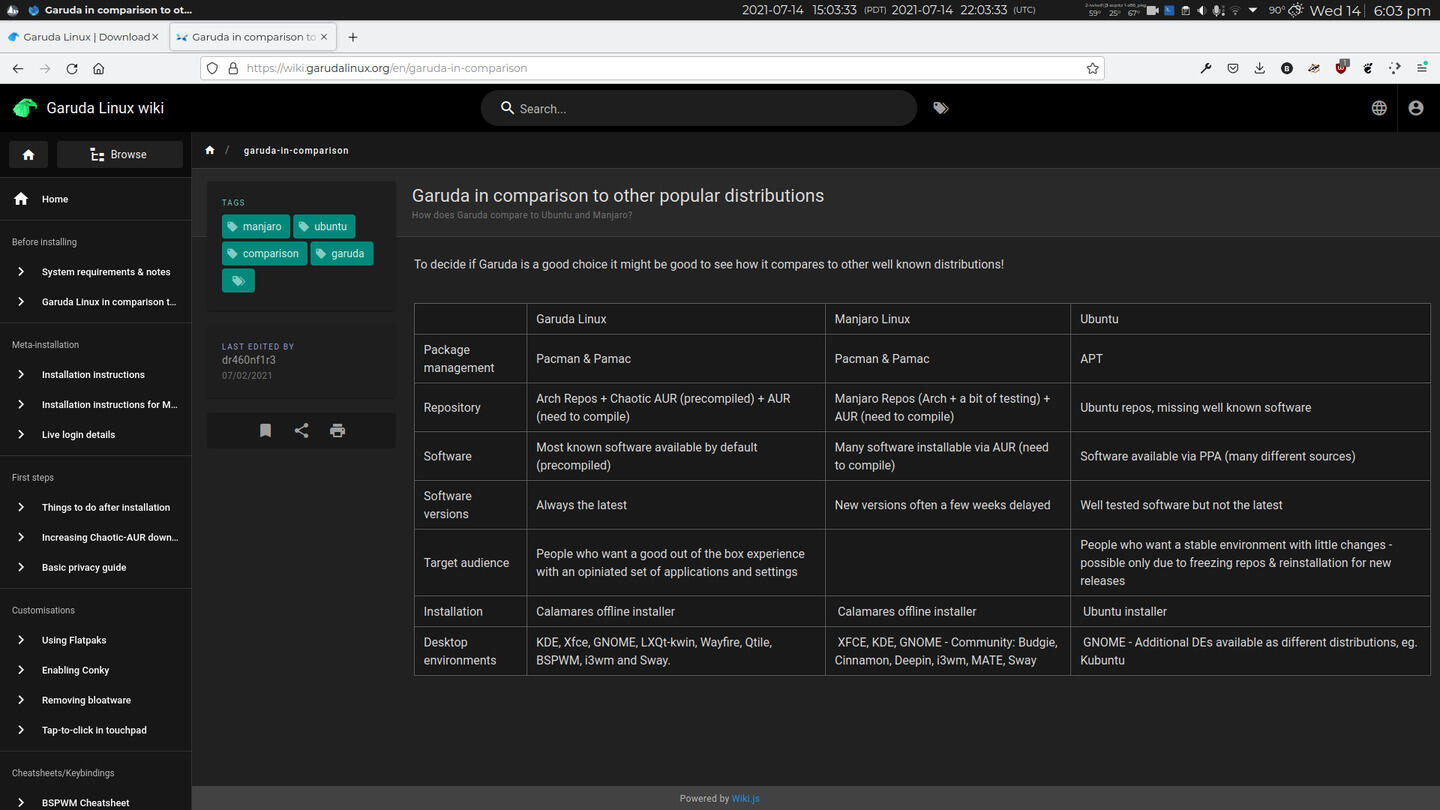Click the volume speaker icon in the system tray
1440x810 pixels.
click(x=1201, y=11)
